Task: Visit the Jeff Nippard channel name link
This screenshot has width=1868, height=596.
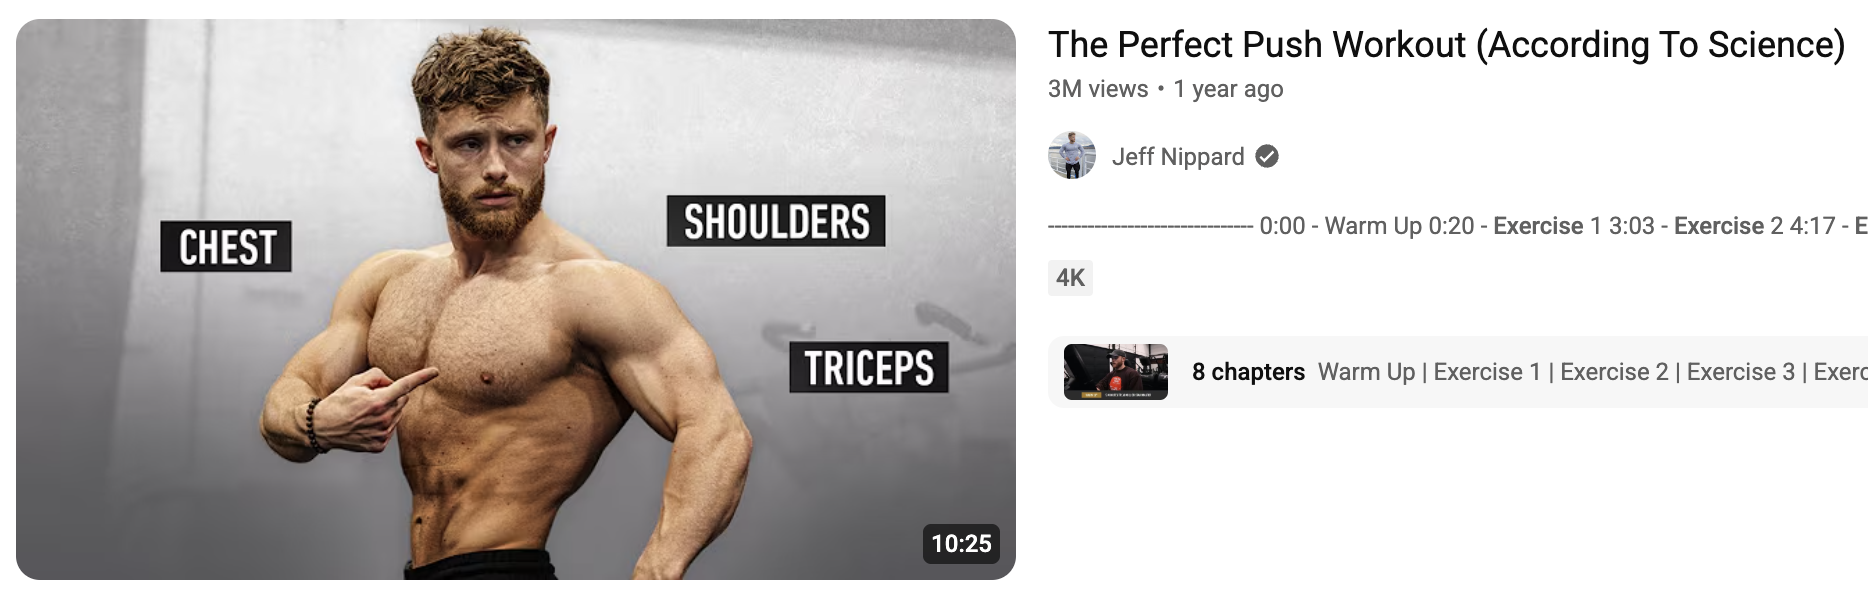Action: (x=1178, y=156)
